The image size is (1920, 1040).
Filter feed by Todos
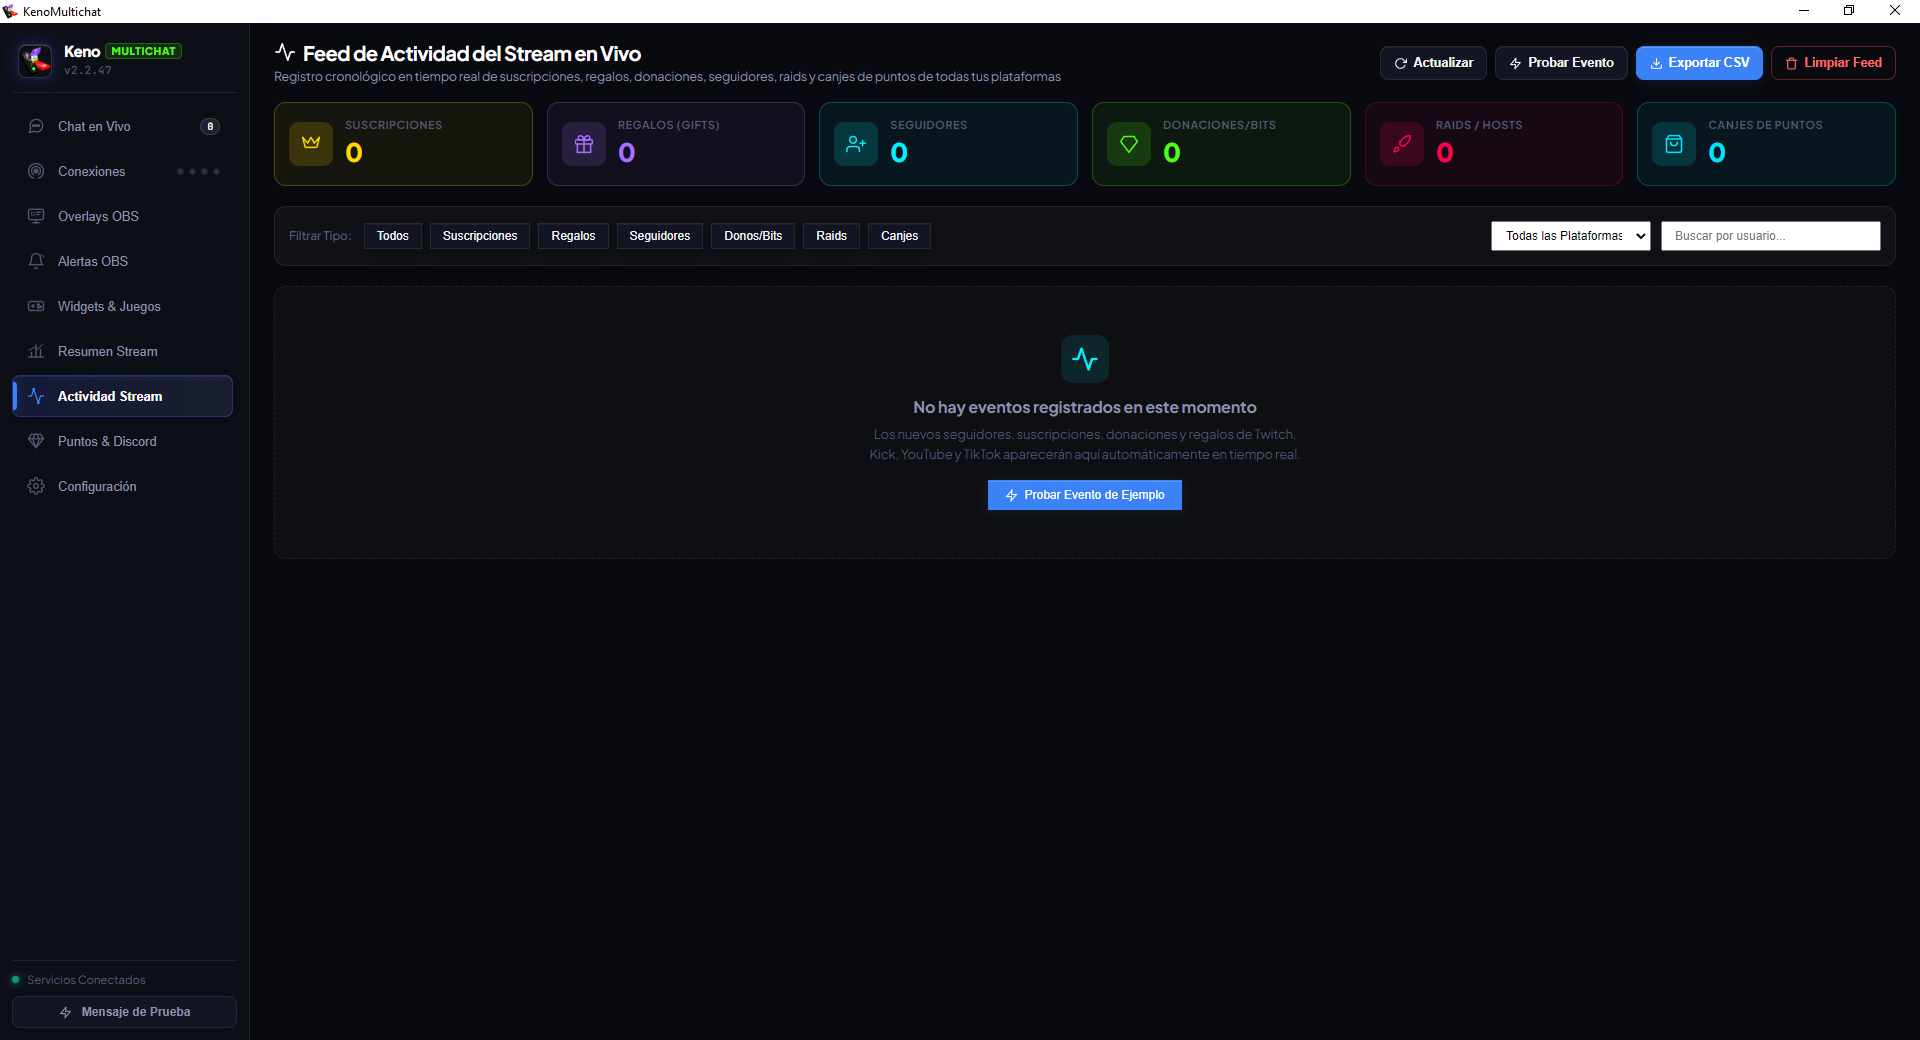pyautogui.click(x=393, y=236)
